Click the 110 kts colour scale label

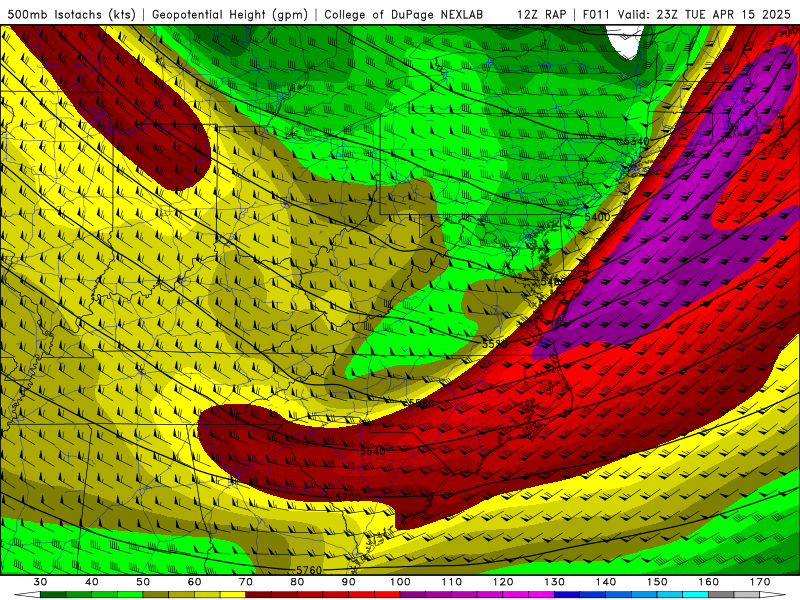tap(452, 582)
